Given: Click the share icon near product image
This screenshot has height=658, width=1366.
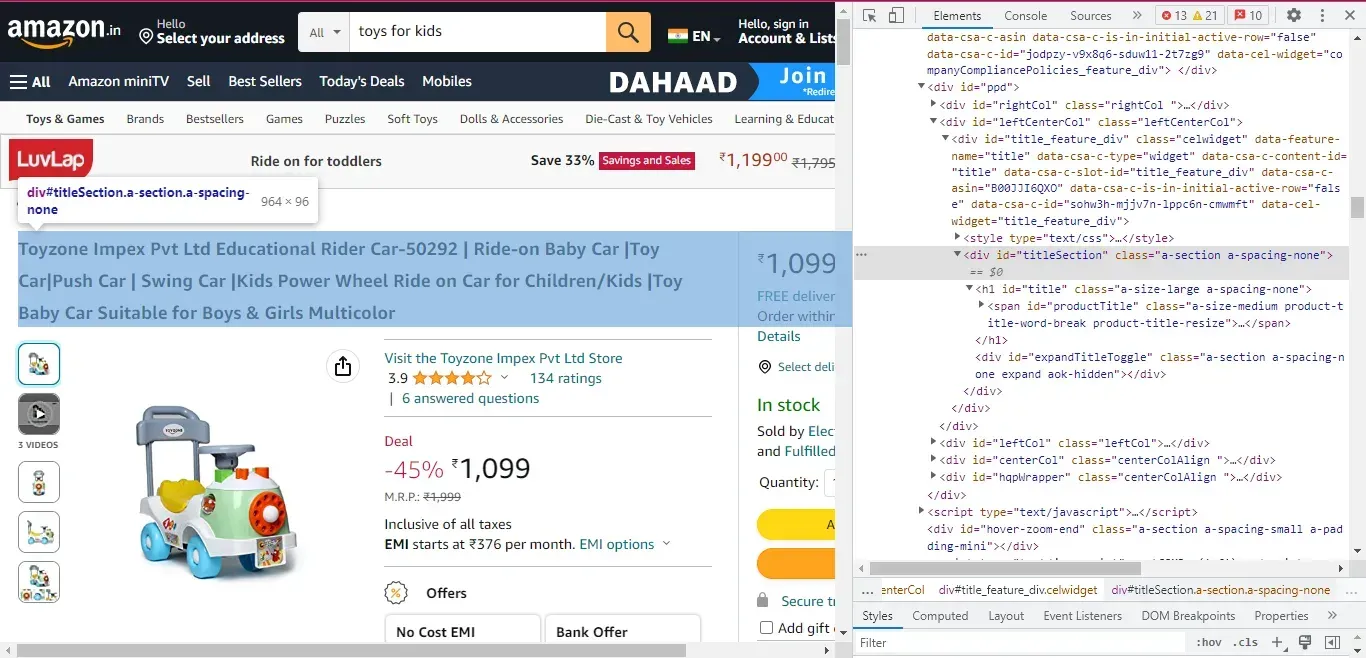Looking at the screenshot, I should (x=343, y=366).
